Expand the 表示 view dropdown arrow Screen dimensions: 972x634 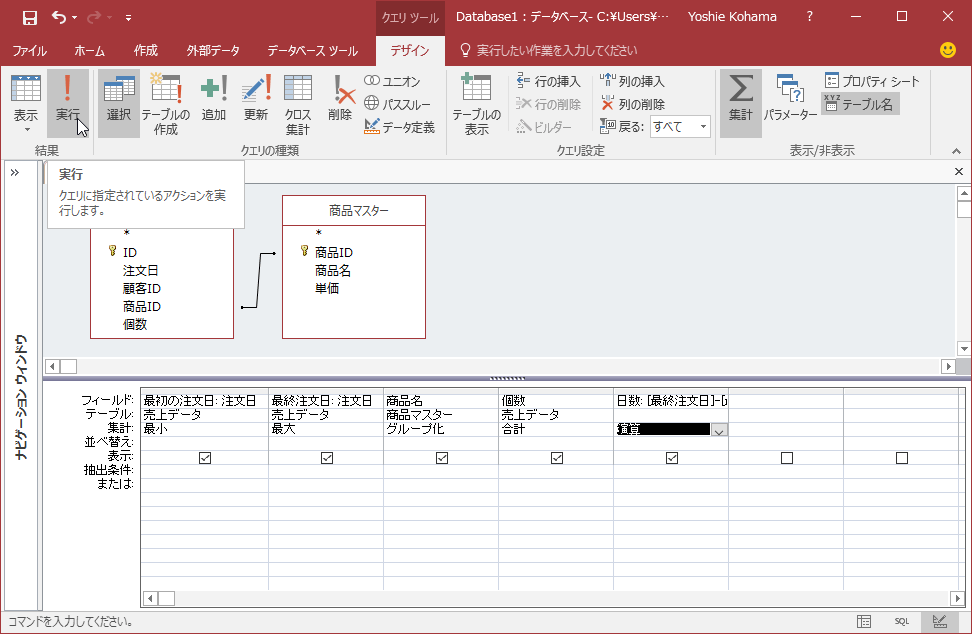pyautogui.click(x=27, y=129)
